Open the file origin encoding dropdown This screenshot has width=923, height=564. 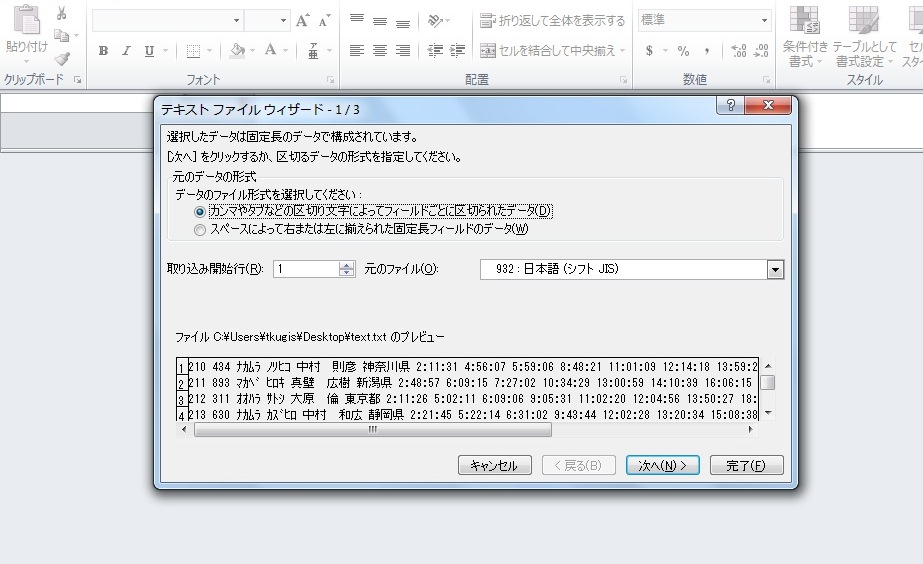775,269
